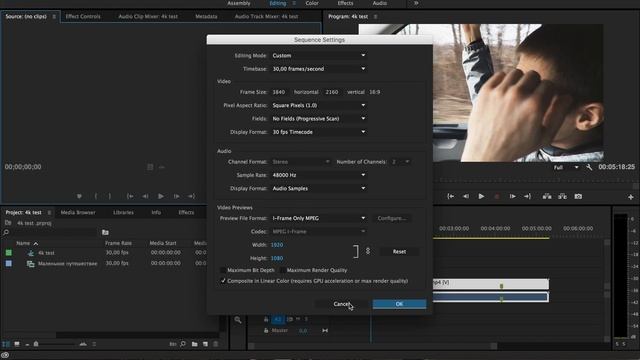Click Go to Out in Source monitor
This screenshot has width=640, height=360.
(191, 196)
